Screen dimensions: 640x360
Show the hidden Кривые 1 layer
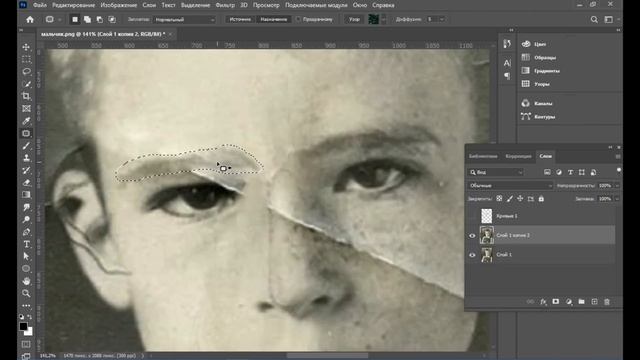(x=472, y=216)
